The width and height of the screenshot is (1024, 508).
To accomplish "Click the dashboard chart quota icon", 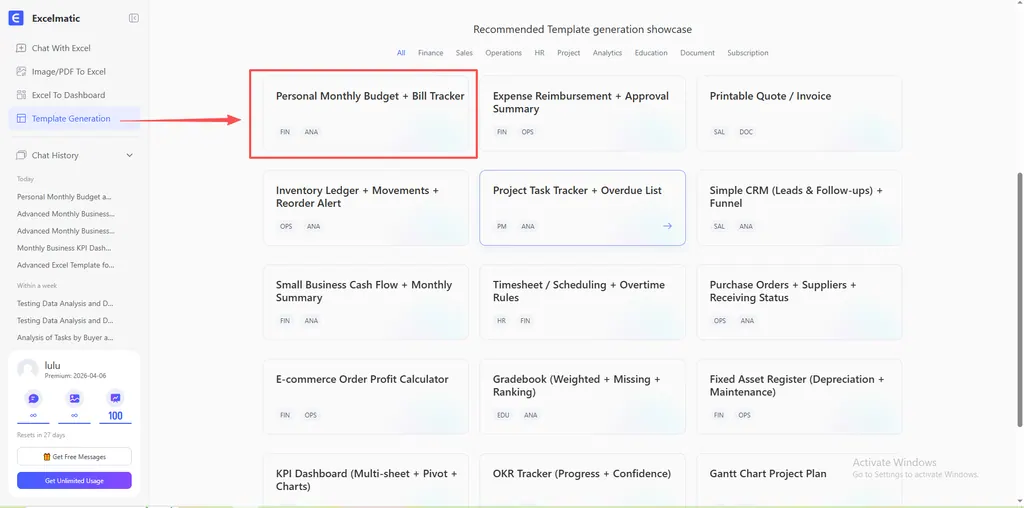I will 115,398.
